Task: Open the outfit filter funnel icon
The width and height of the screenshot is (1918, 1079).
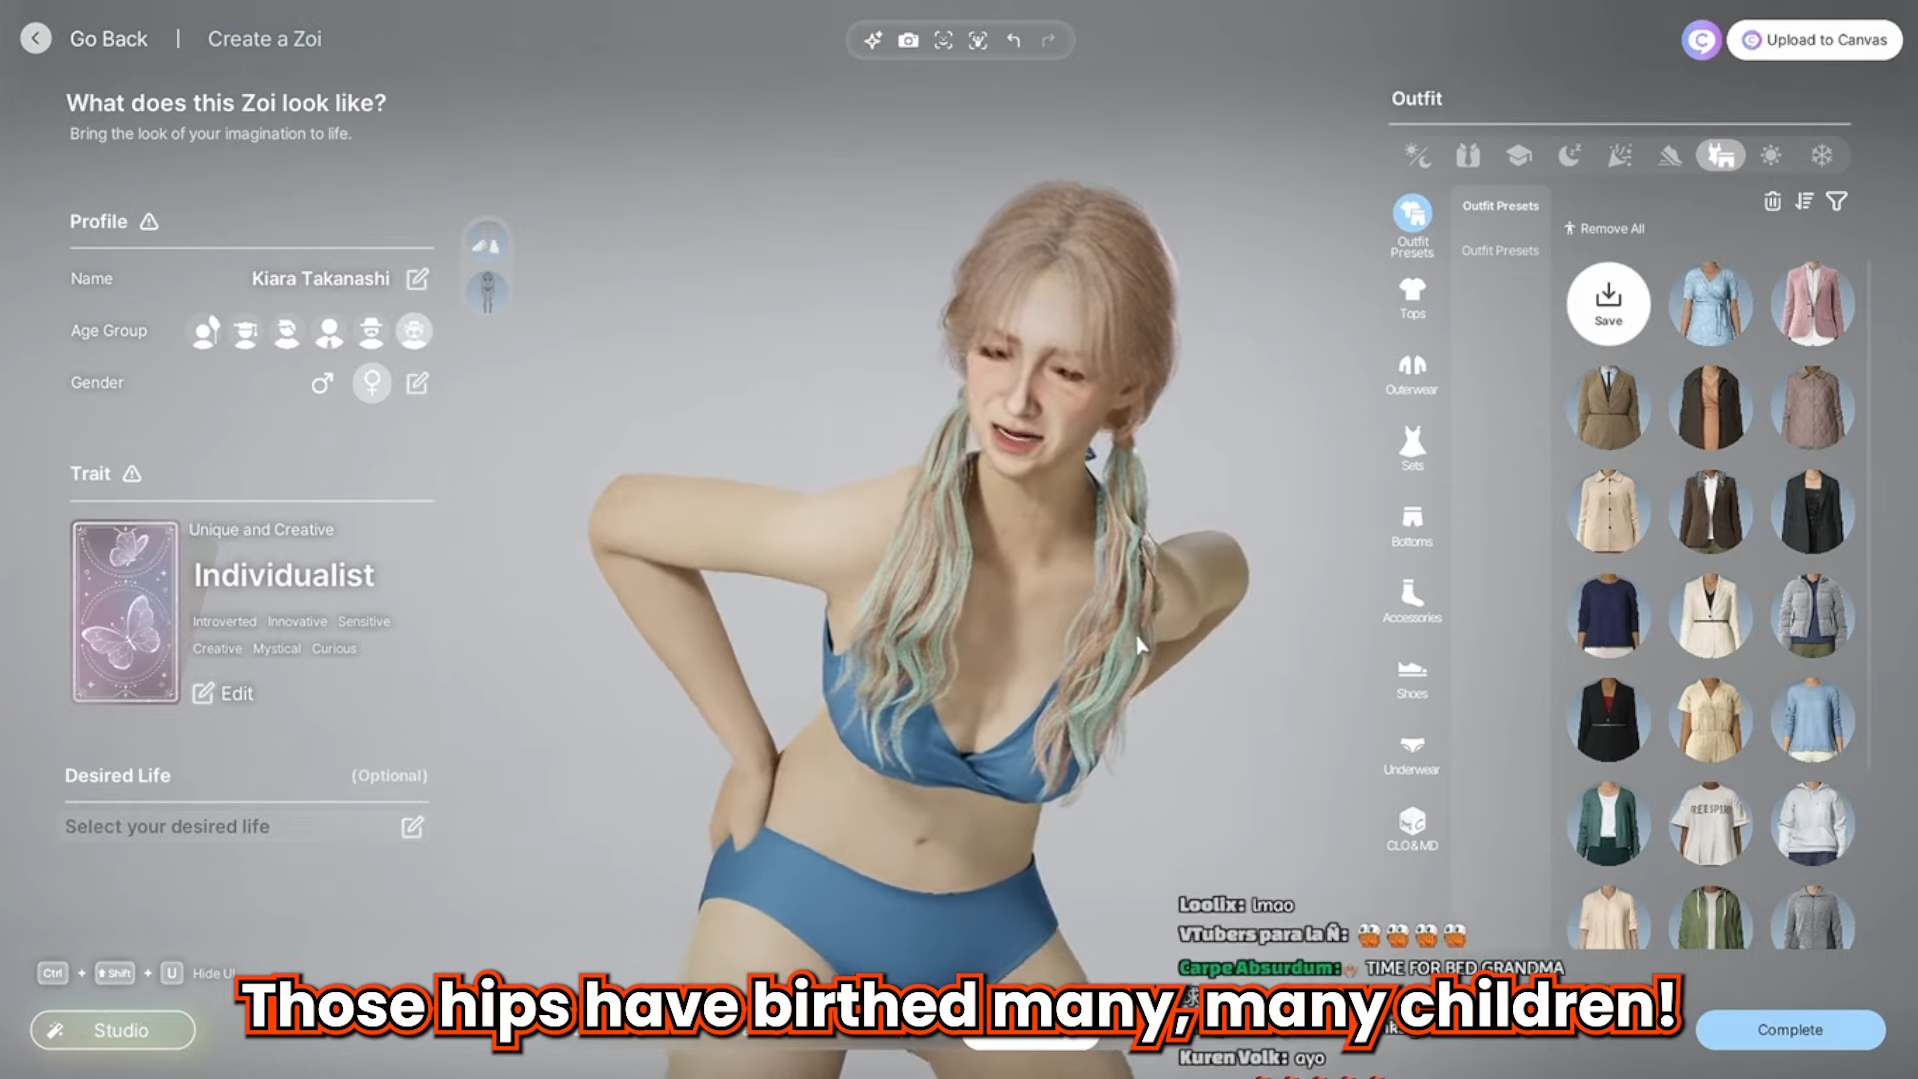Action: point(1837,201)
